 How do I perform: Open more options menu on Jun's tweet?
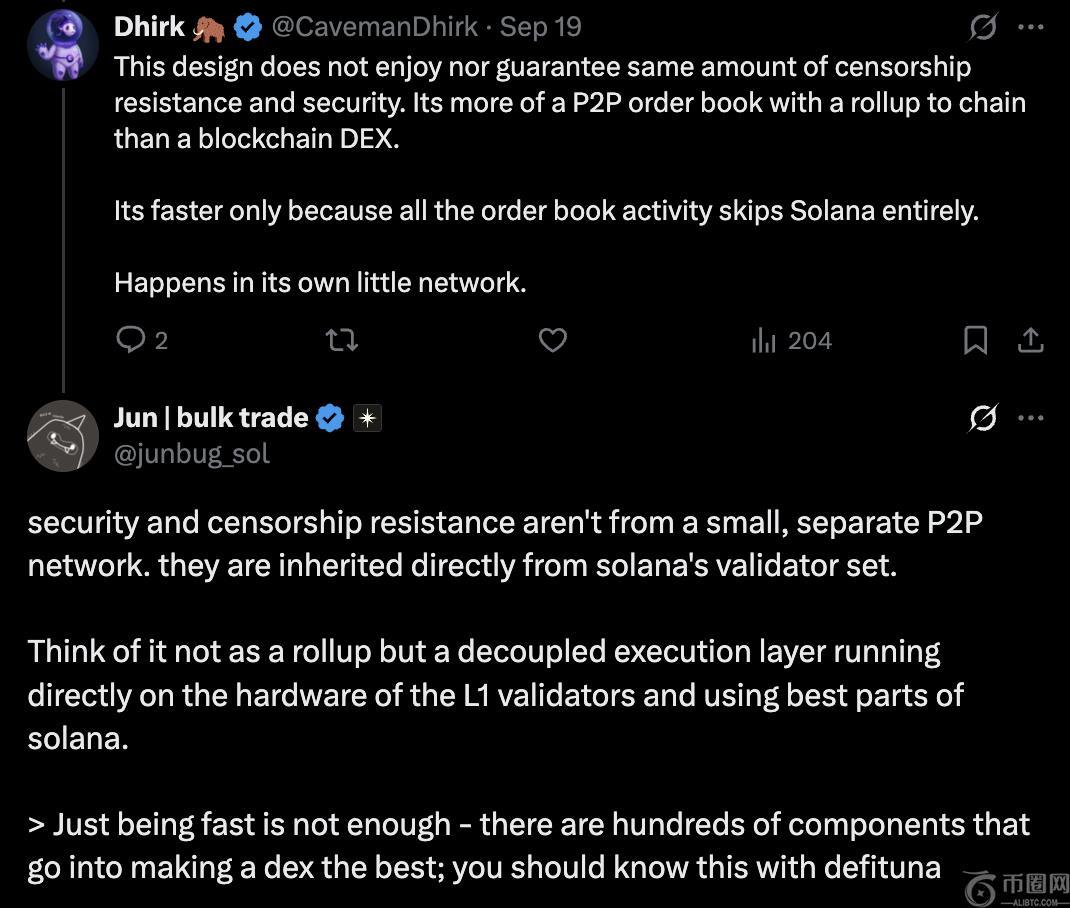1030,418
